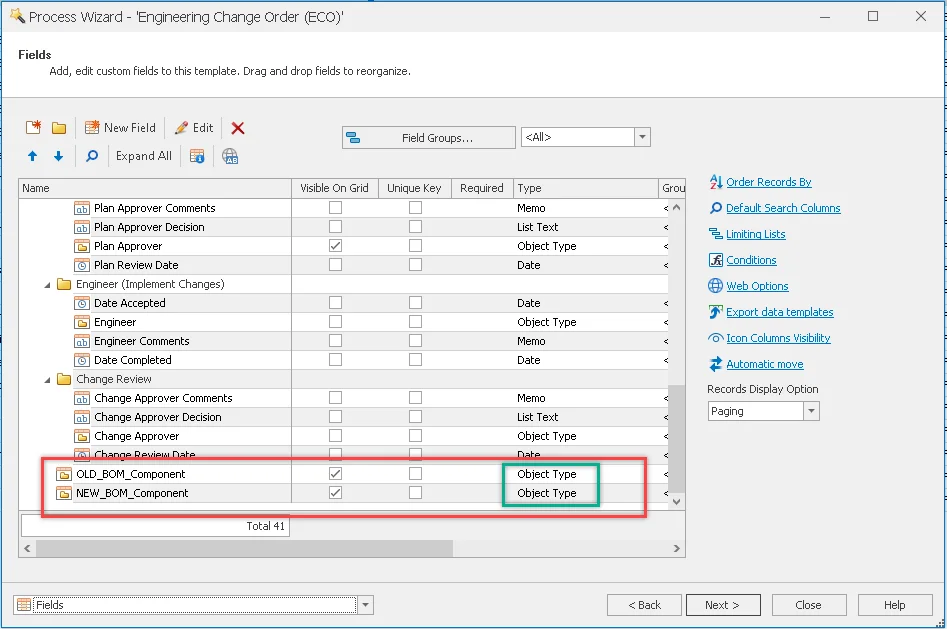
Task: Click the New Field toolbar button
Action: (x=120, y=128)
